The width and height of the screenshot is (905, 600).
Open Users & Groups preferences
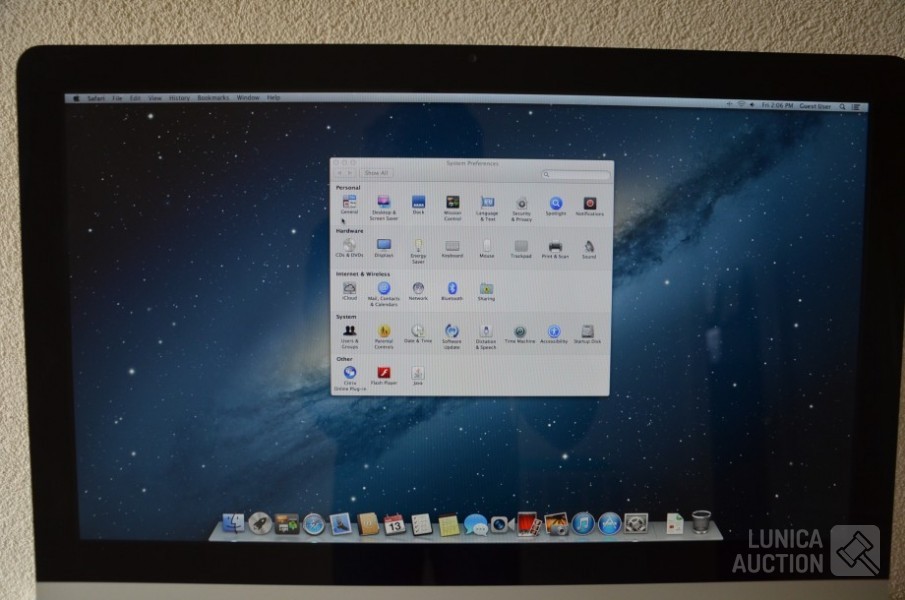point(349,337)
